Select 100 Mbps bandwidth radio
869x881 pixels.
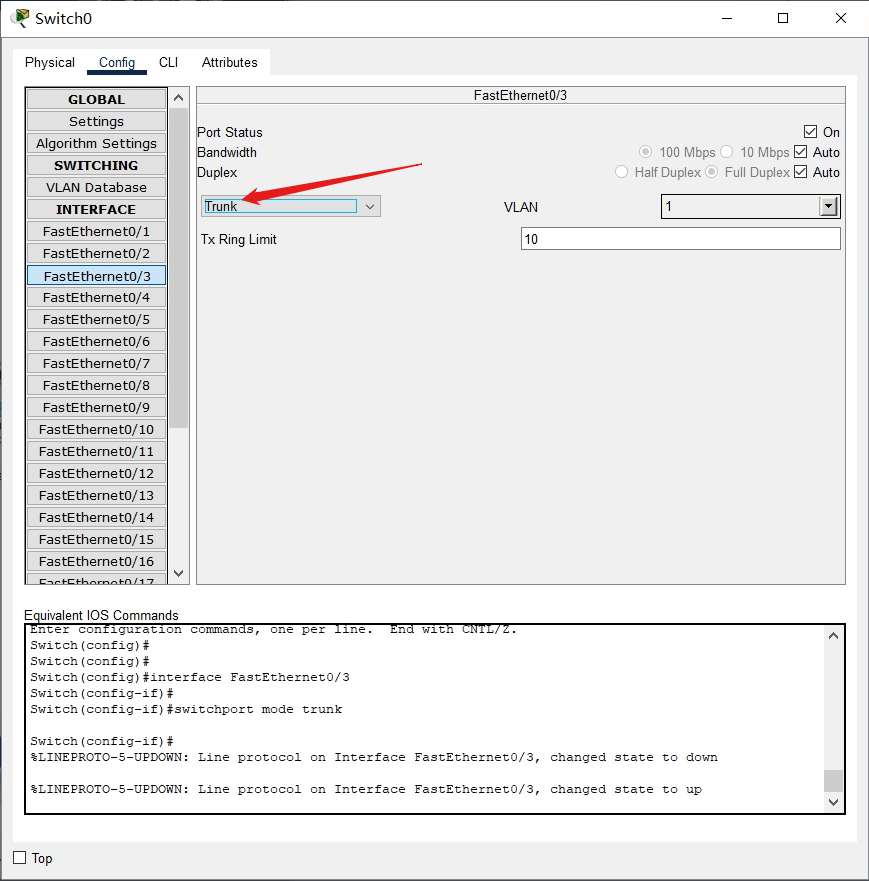645,152
